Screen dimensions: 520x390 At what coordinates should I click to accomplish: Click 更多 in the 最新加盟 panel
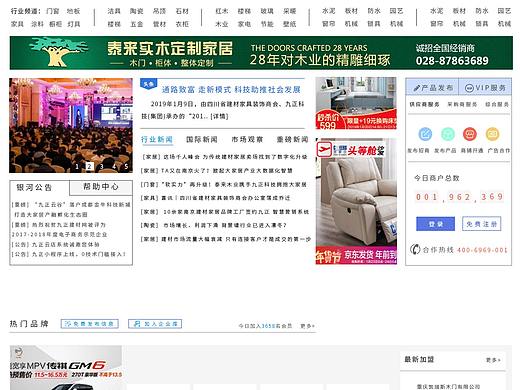493,360
